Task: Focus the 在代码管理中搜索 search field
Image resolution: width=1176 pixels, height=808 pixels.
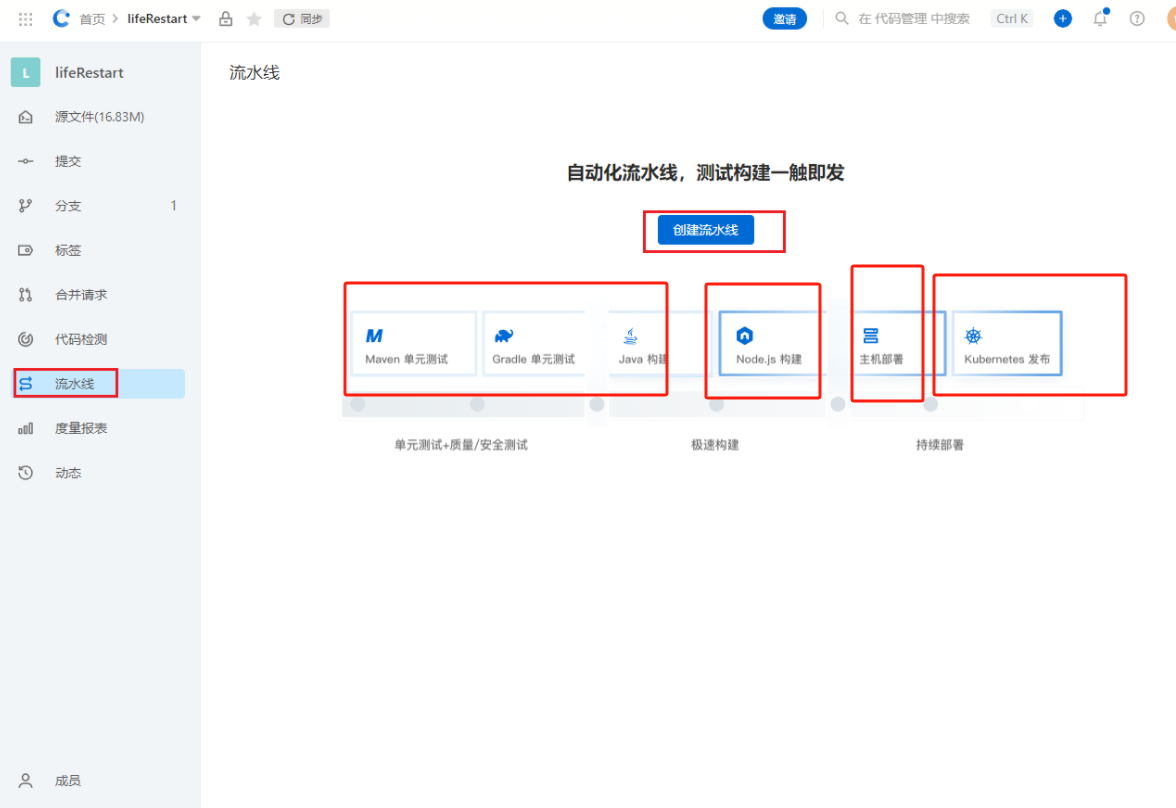Action: click(914, 19)
